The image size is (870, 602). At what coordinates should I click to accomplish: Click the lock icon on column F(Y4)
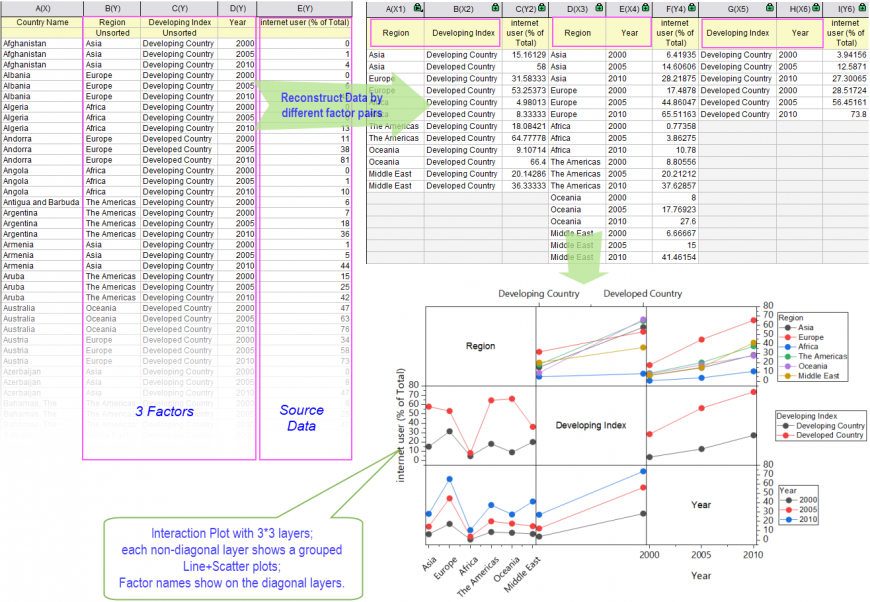(x=693, y=8)
